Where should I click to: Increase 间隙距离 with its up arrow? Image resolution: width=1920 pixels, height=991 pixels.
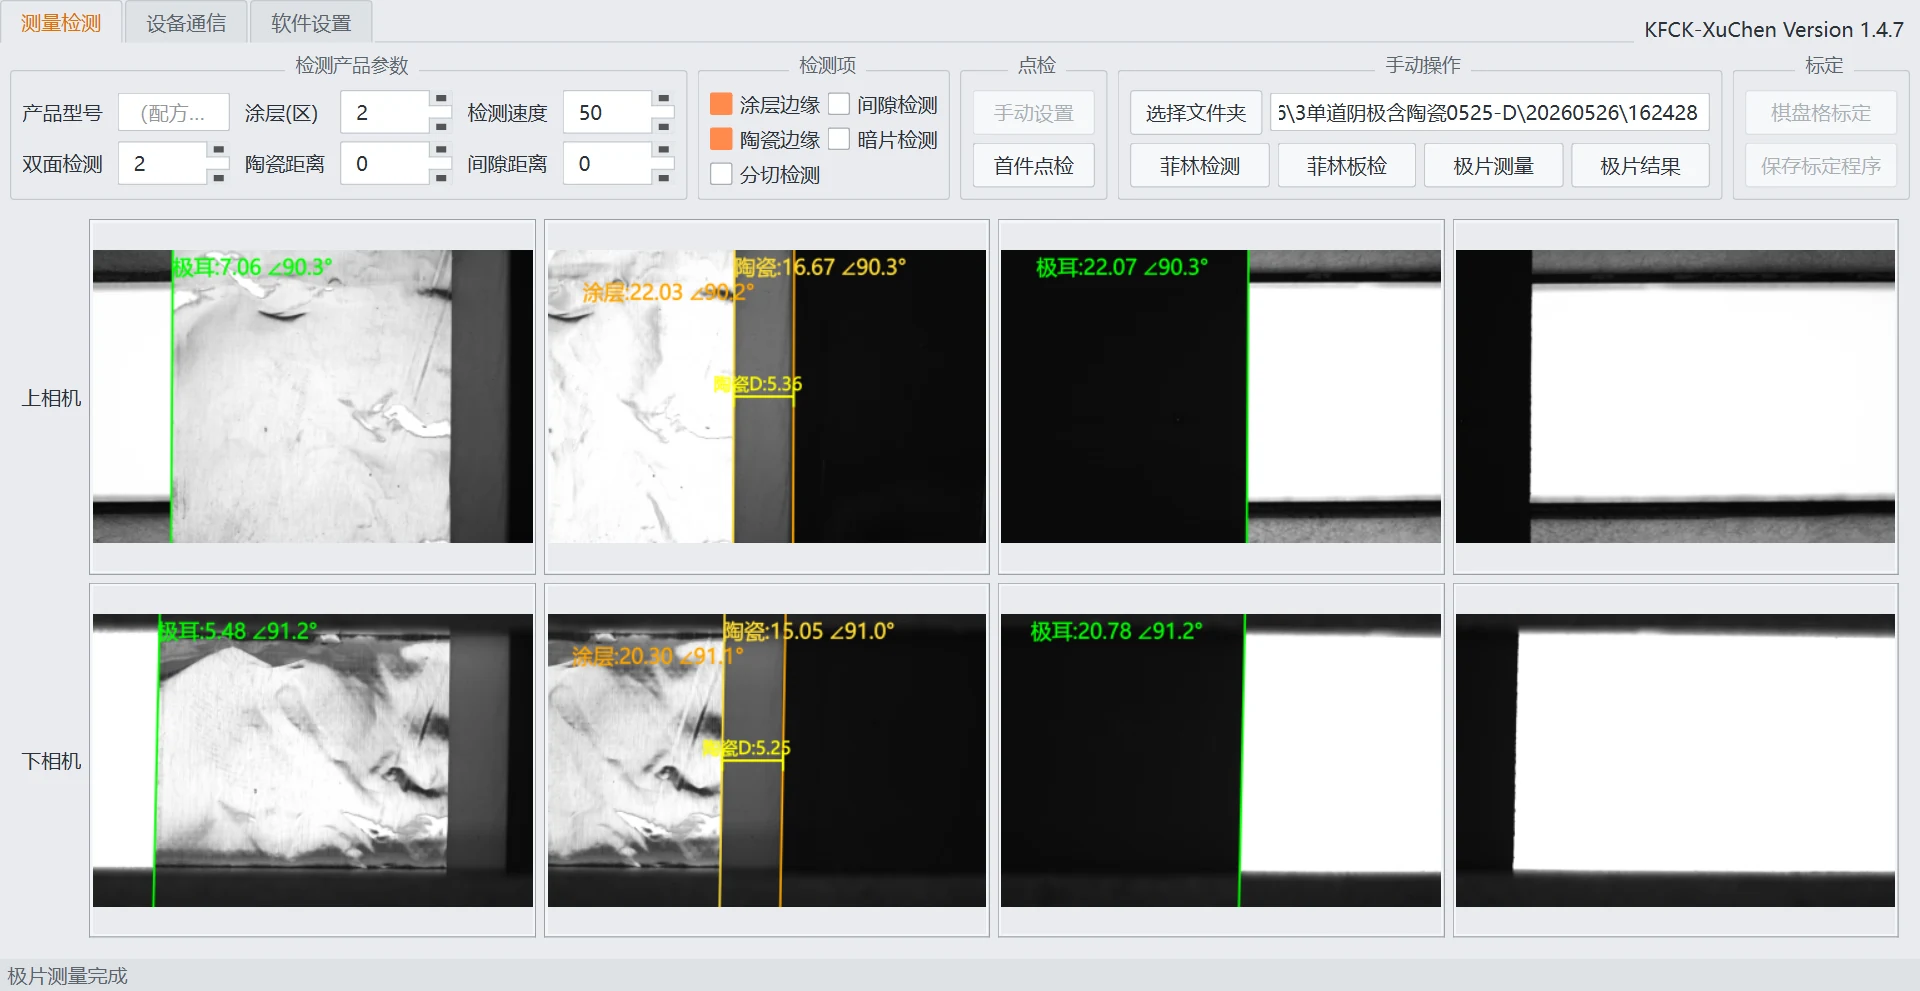663,151
